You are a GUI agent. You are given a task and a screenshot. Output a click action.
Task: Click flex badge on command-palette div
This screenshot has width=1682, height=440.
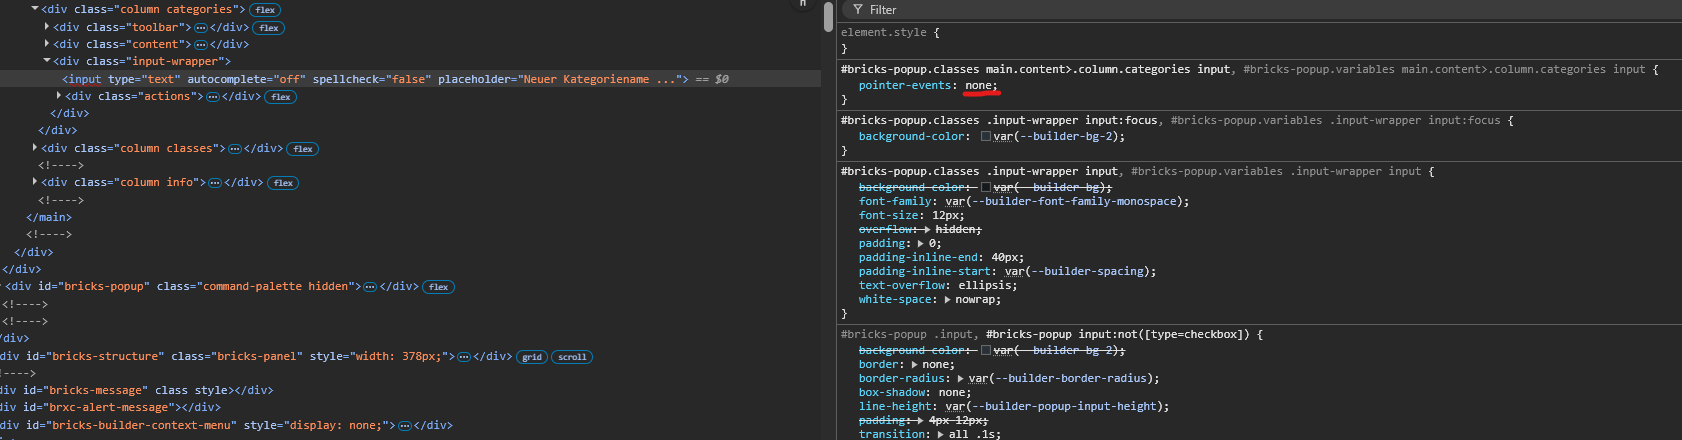click(x=438, y=287)
